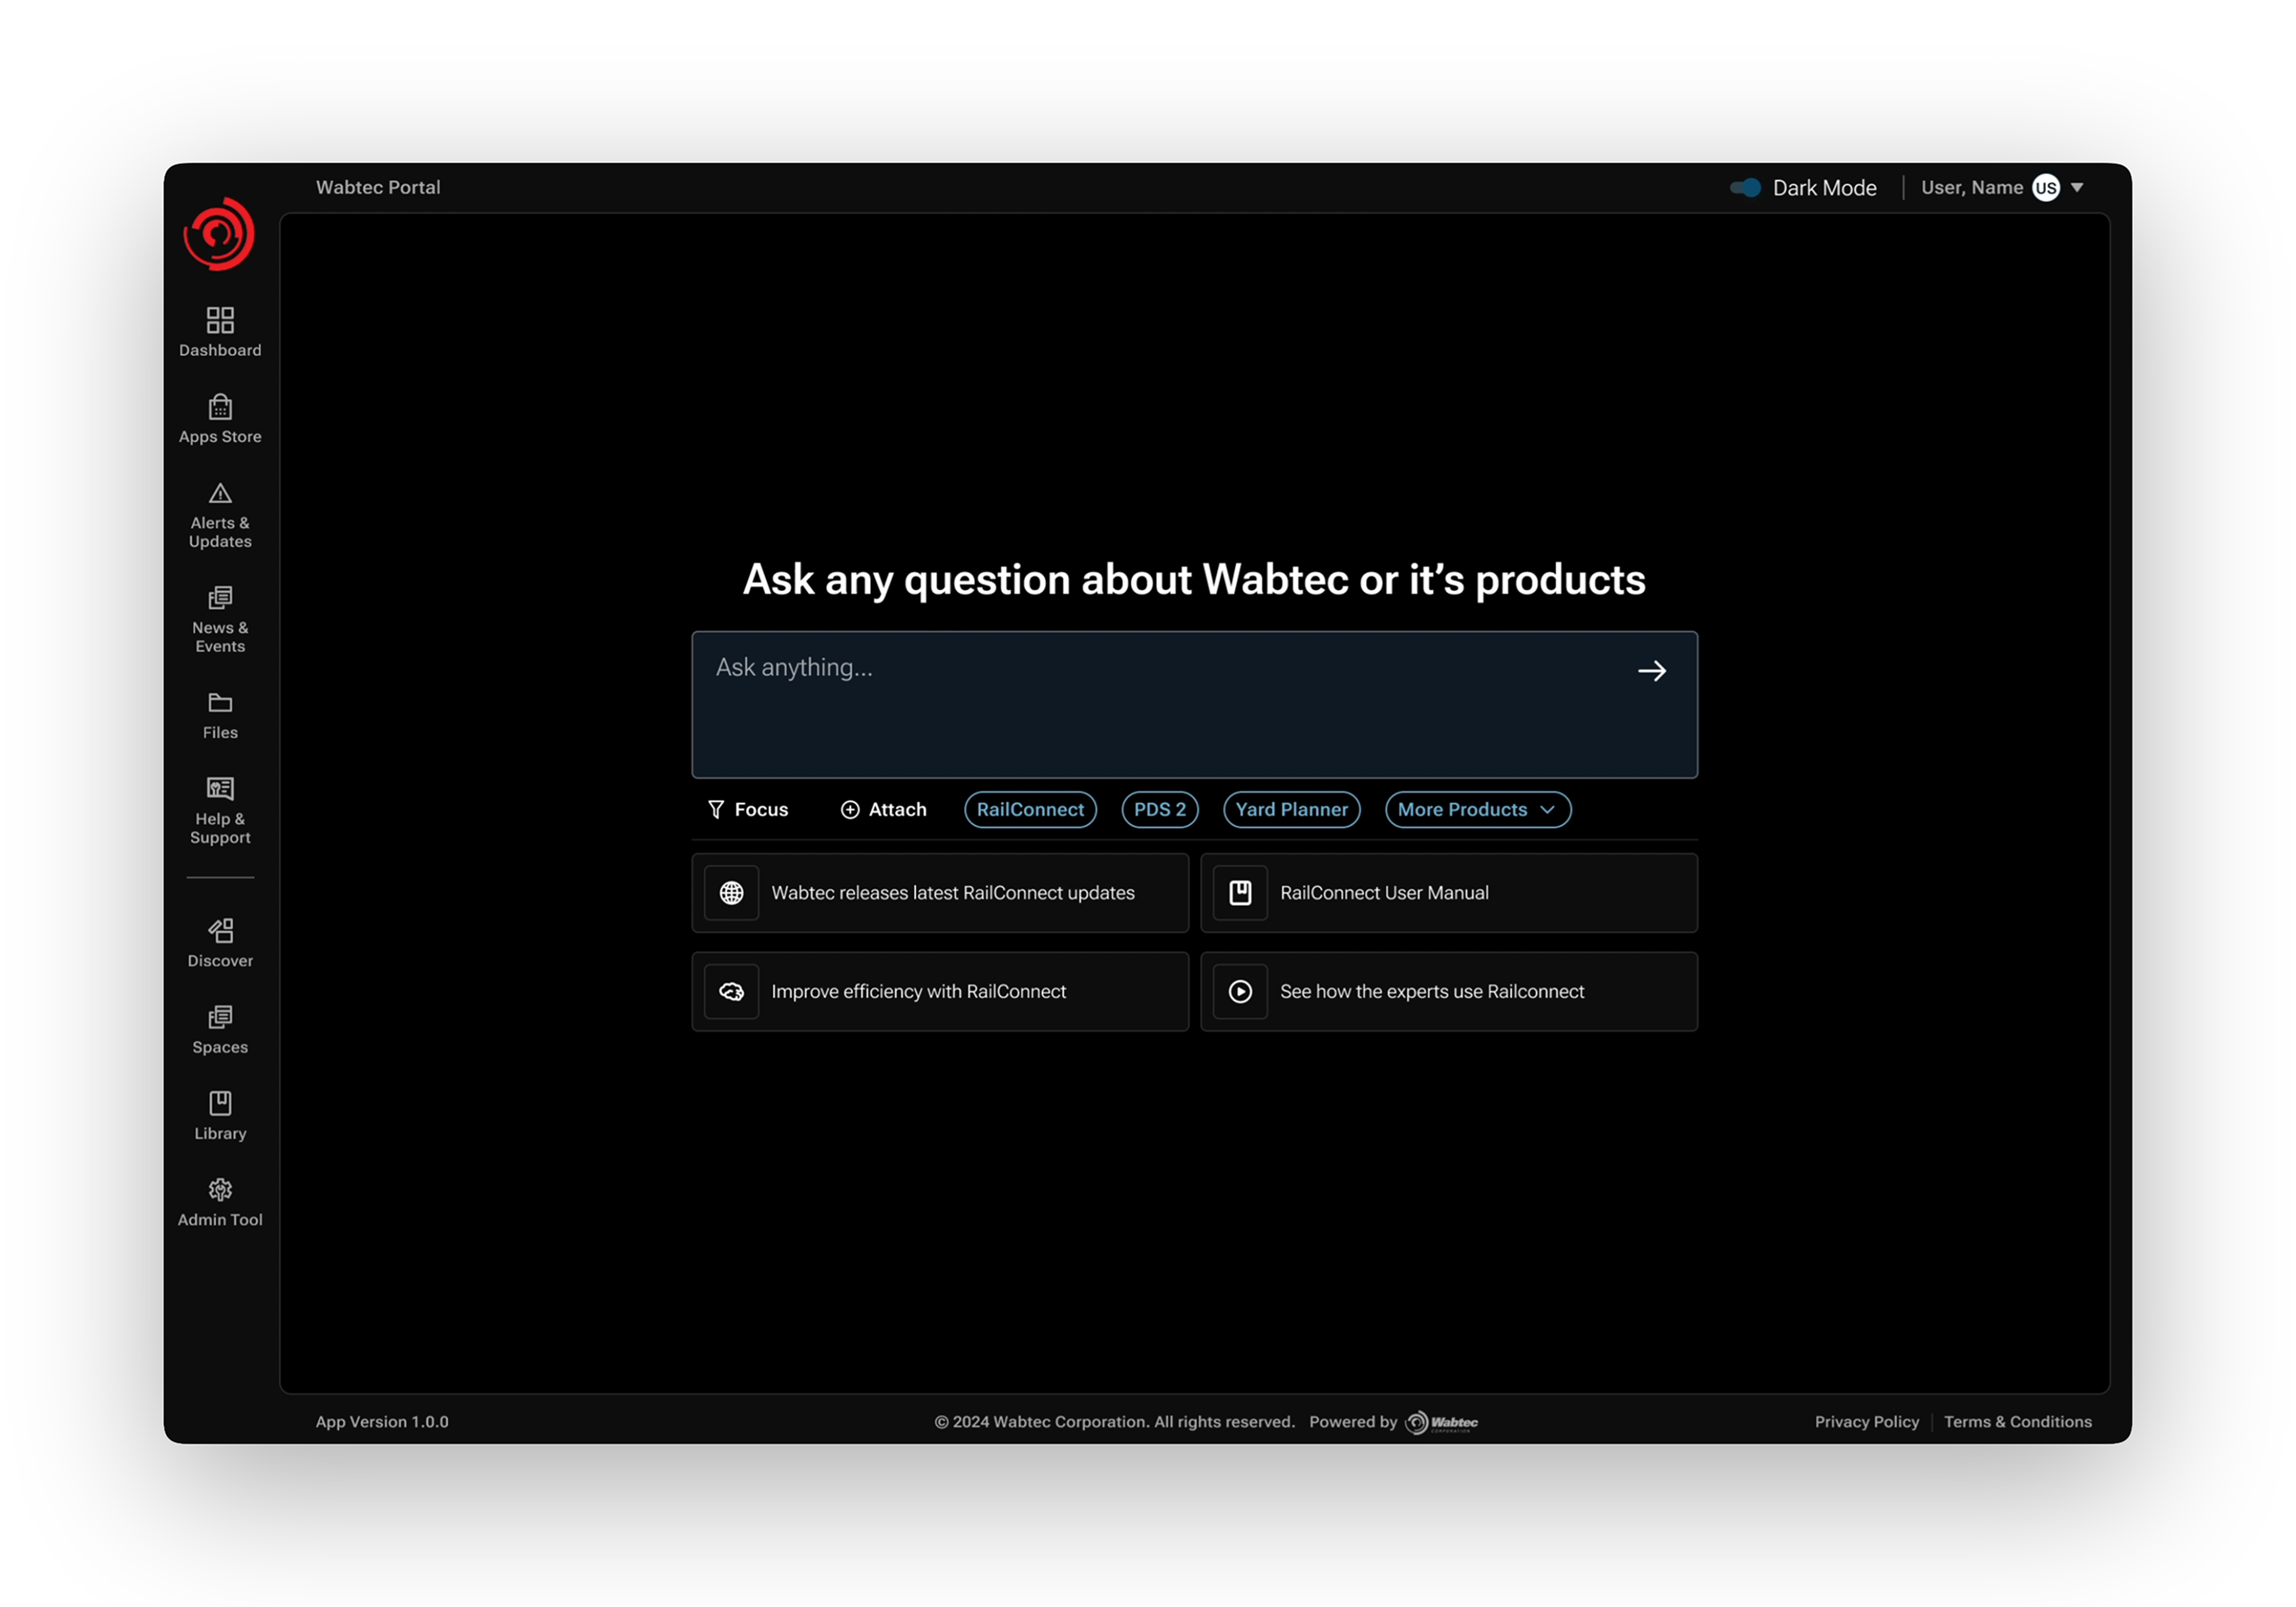Submit question with the arrow icon
The width and height of the screenshot is (2296, 1607).
(1652, 671)
